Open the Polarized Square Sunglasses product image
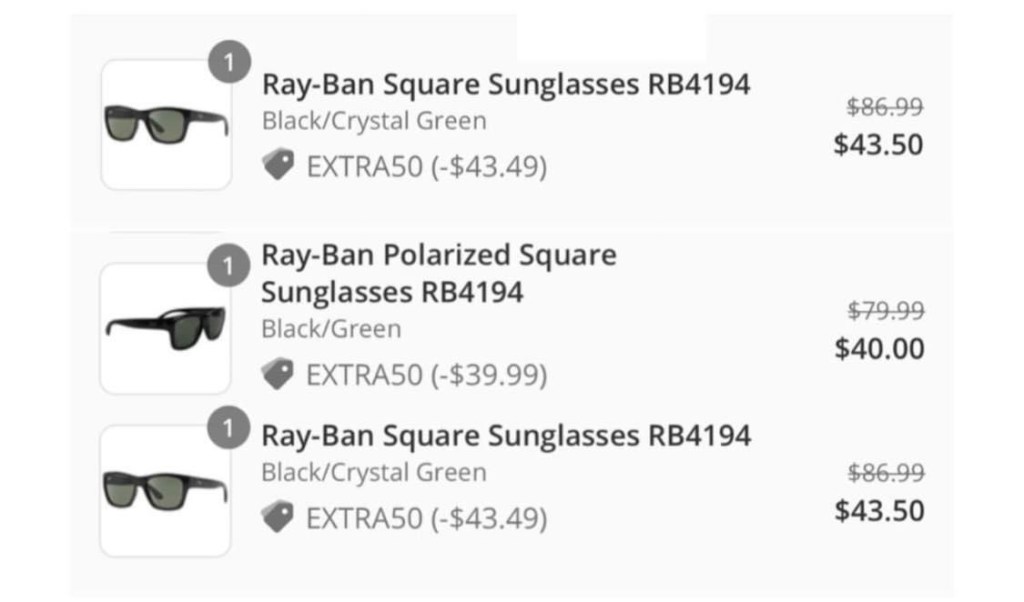Image resolution: width=1024 pixels, height=602 pixels. tap(166, 328)
